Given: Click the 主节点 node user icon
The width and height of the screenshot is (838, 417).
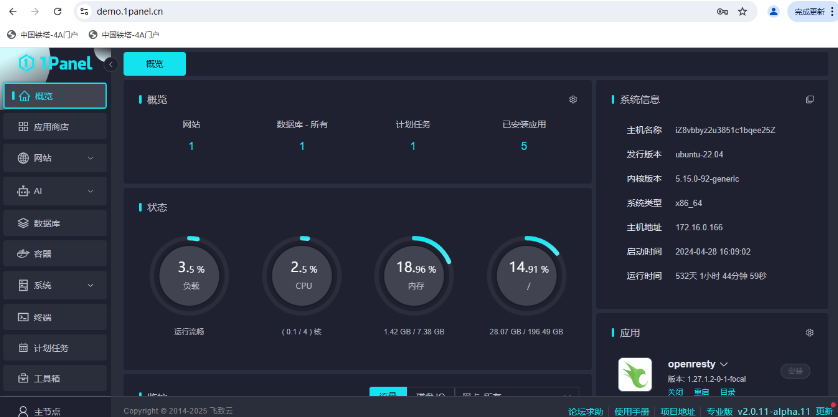Looking at the screenshot, I should coord(23,411).
